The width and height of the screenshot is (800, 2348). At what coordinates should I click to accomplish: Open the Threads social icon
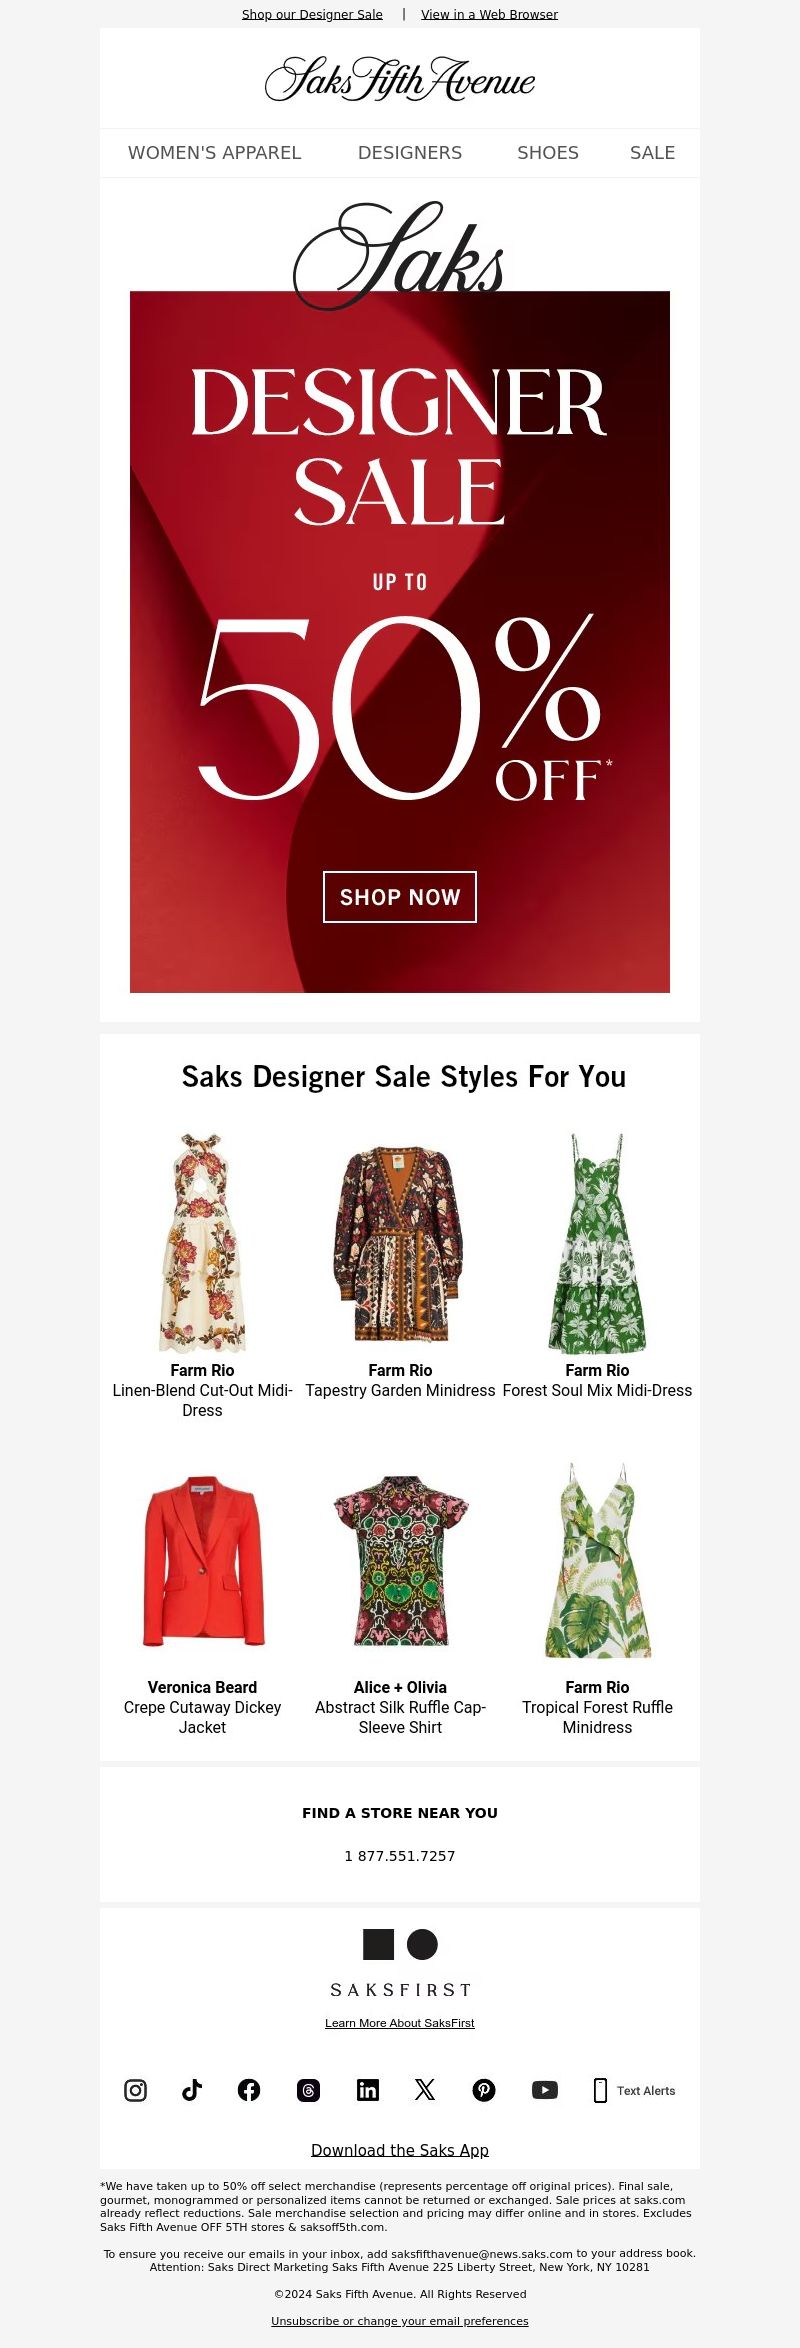308,2090
